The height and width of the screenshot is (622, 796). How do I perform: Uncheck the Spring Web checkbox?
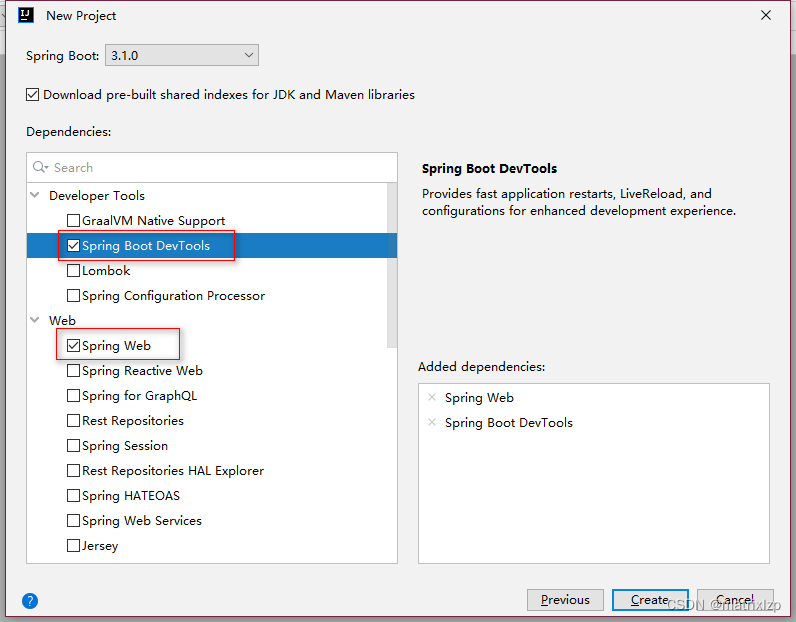coord(73,345)
